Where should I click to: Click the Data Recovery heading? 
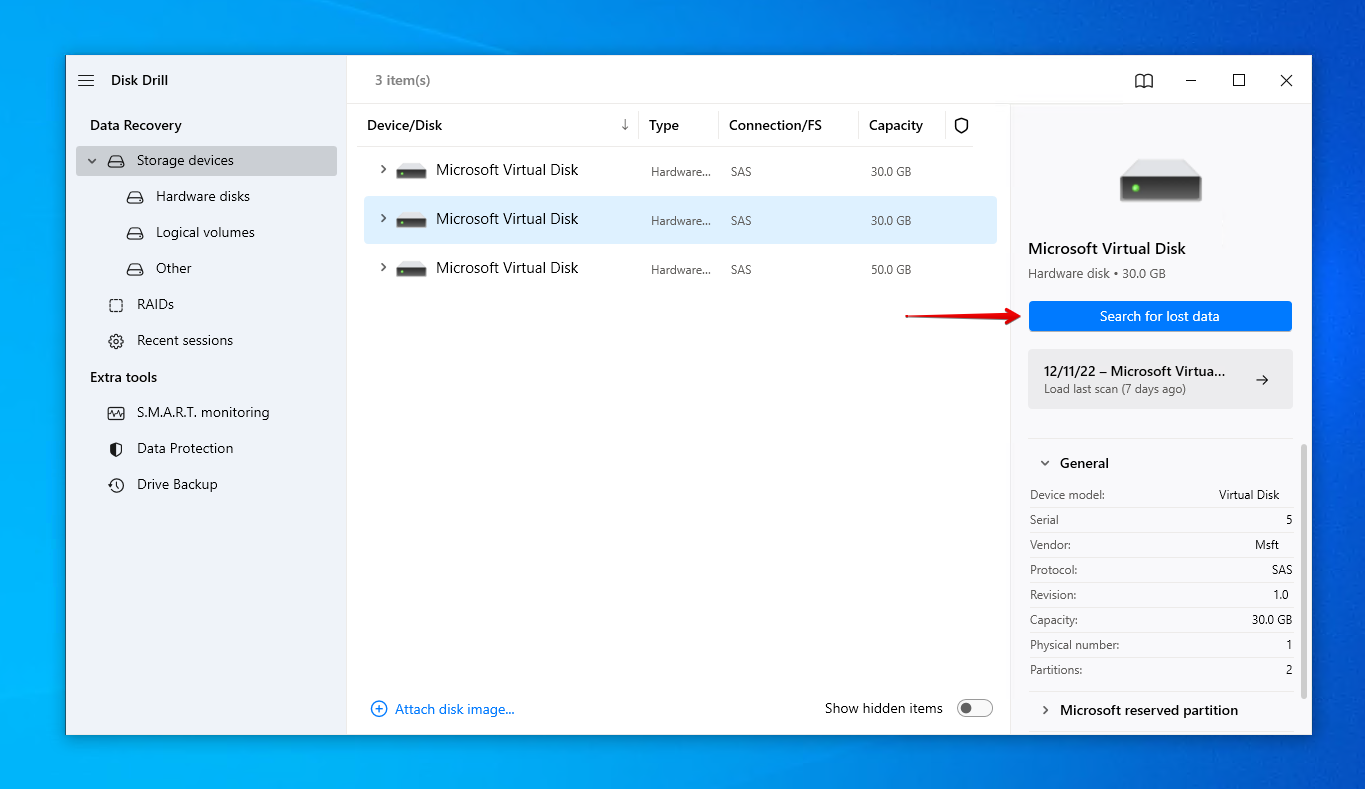136,125
